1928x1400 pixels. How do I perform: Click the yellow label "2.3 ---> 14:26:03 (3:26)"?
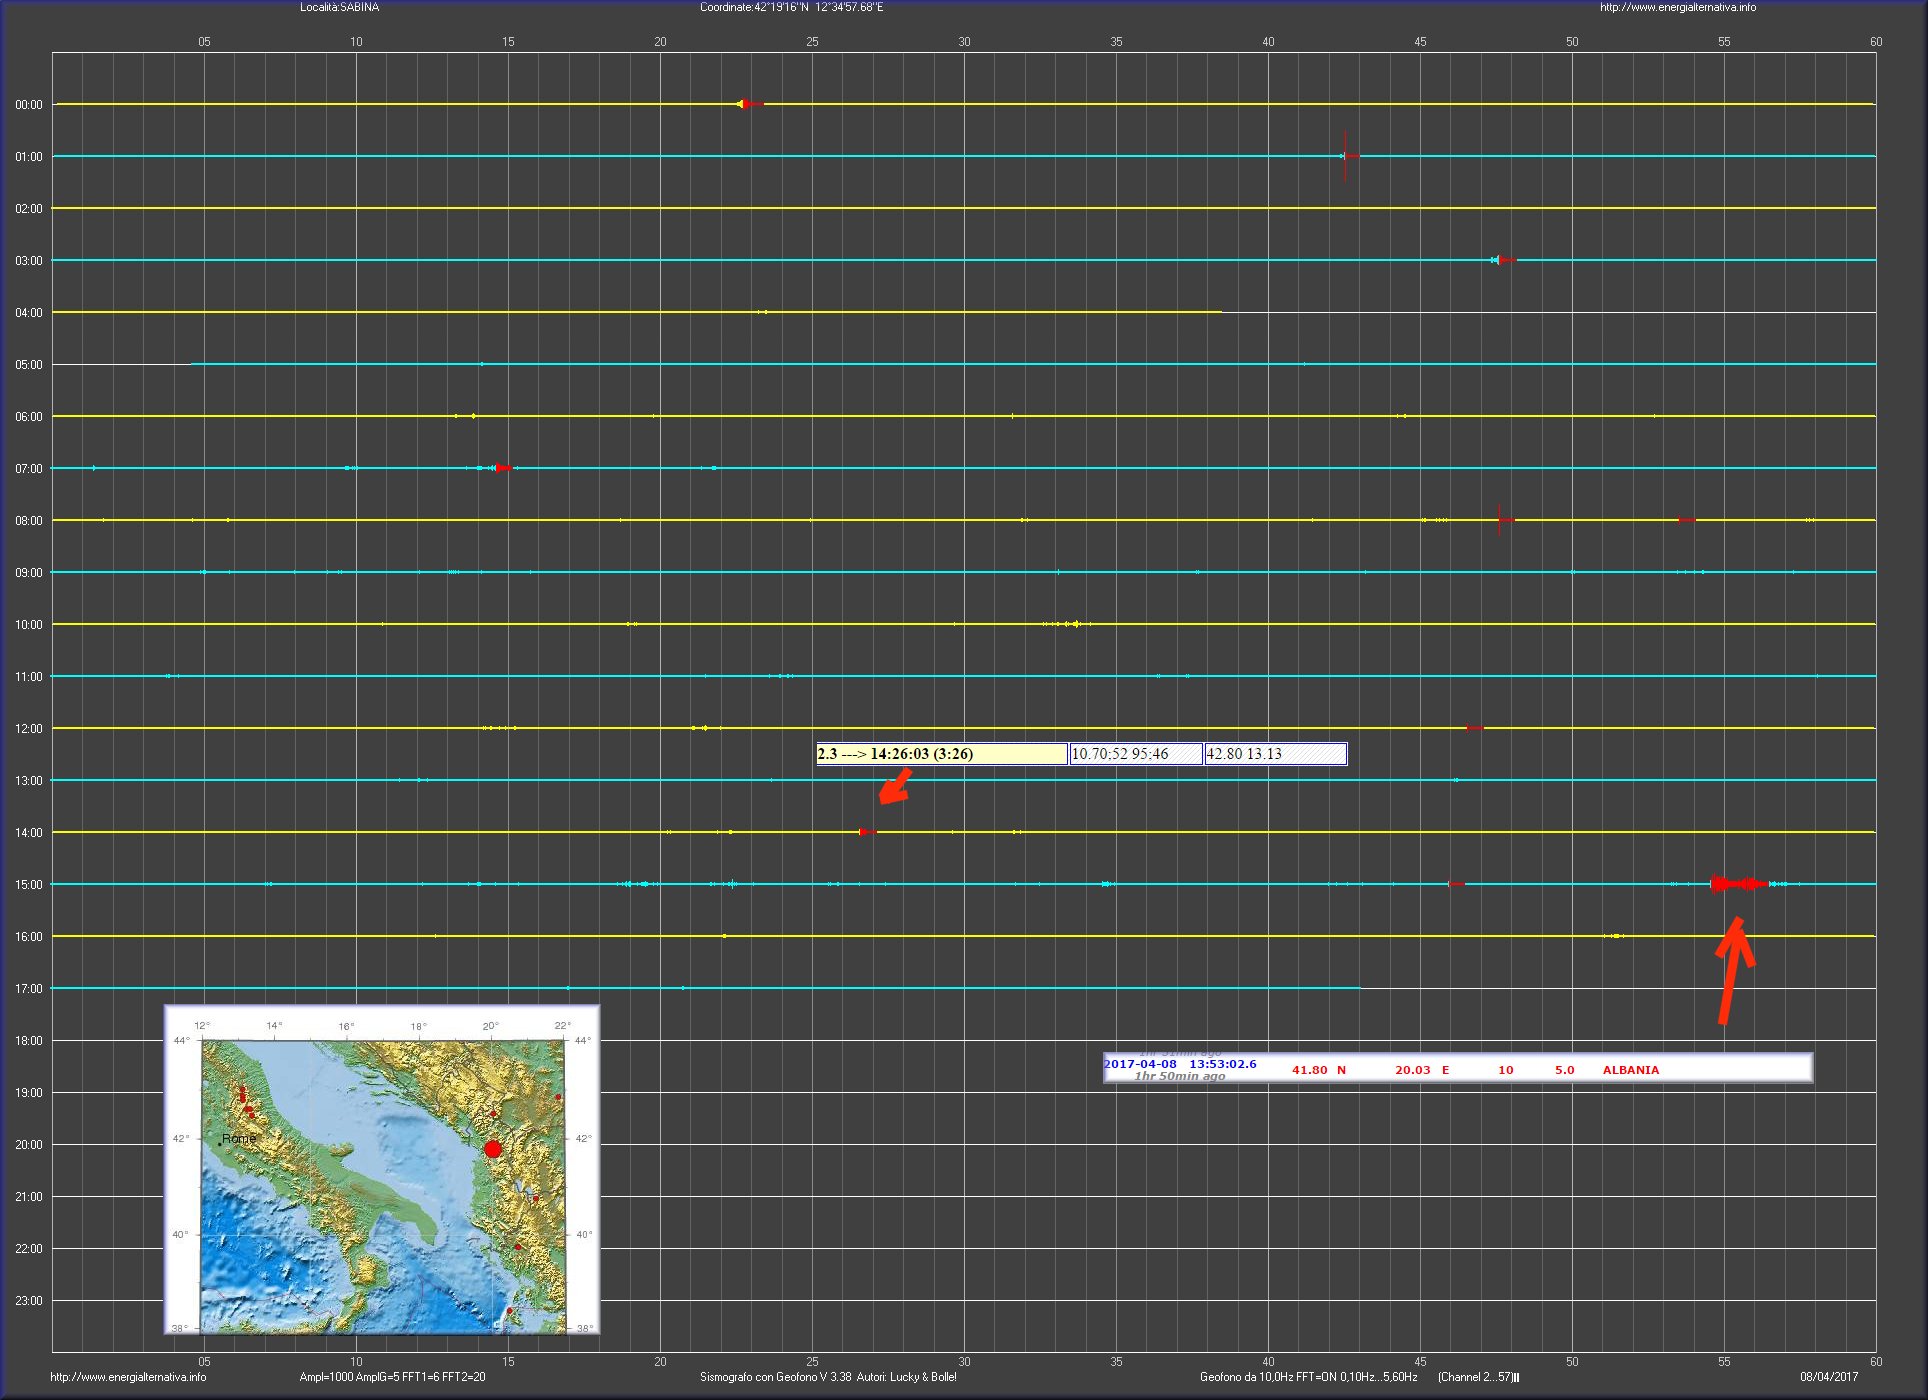tap(942, 754)
